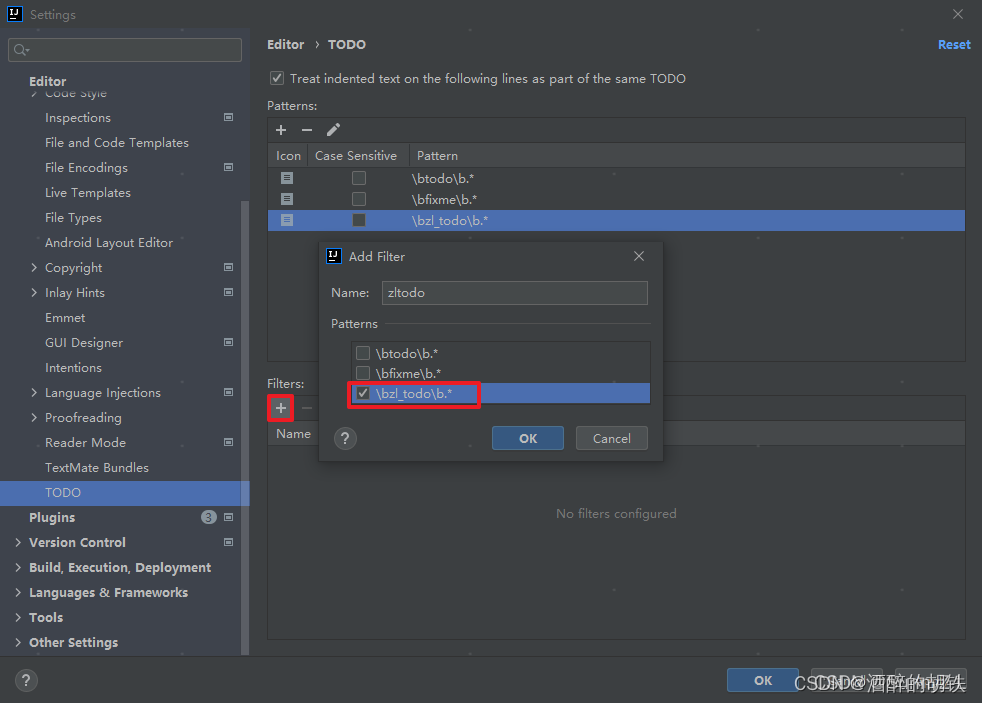Click the project-level icon beside Inspections
982x703 pixels.
[229, 118]
